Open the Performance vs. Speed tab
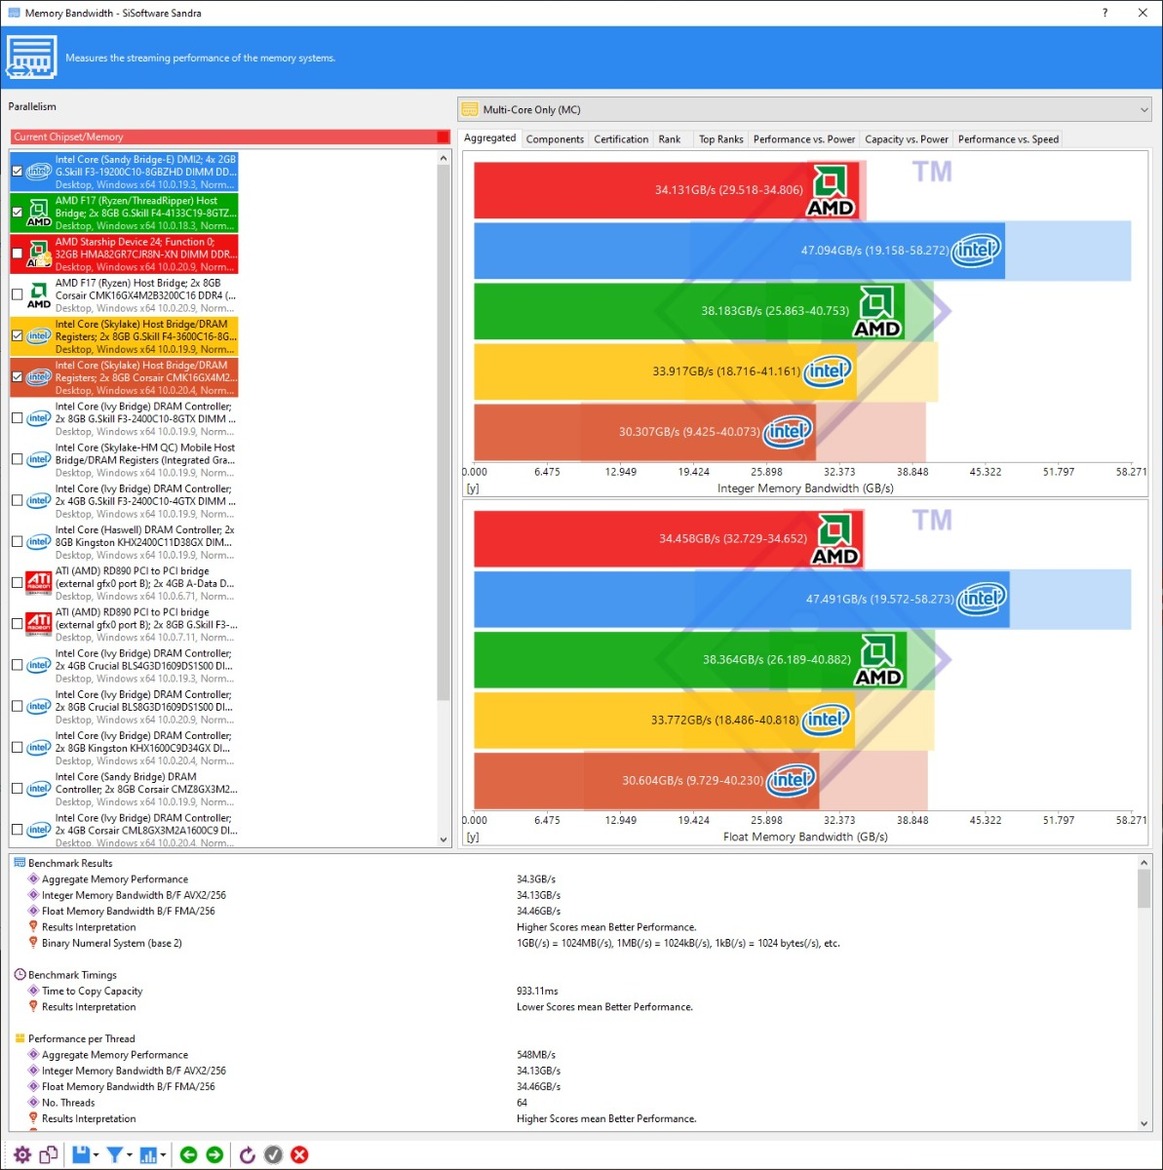The image size is (1163, 1170). pyautogui.click(x=1008, y=139)
